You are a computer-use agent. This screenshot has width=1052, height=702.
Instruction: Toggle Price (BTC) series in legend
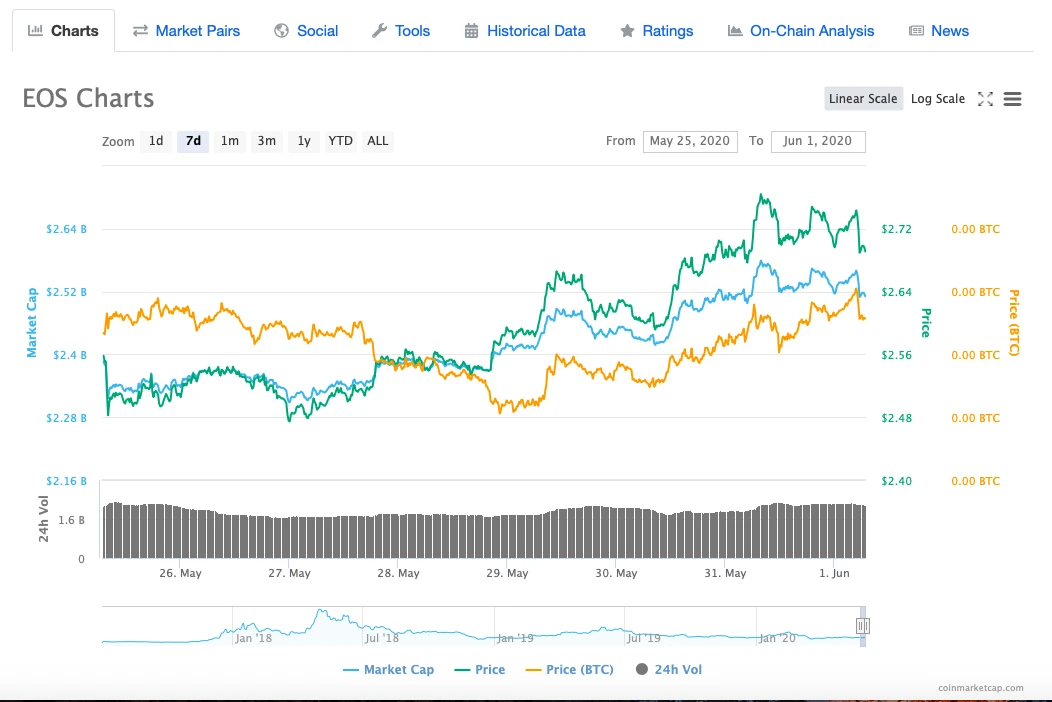point(570,670)
